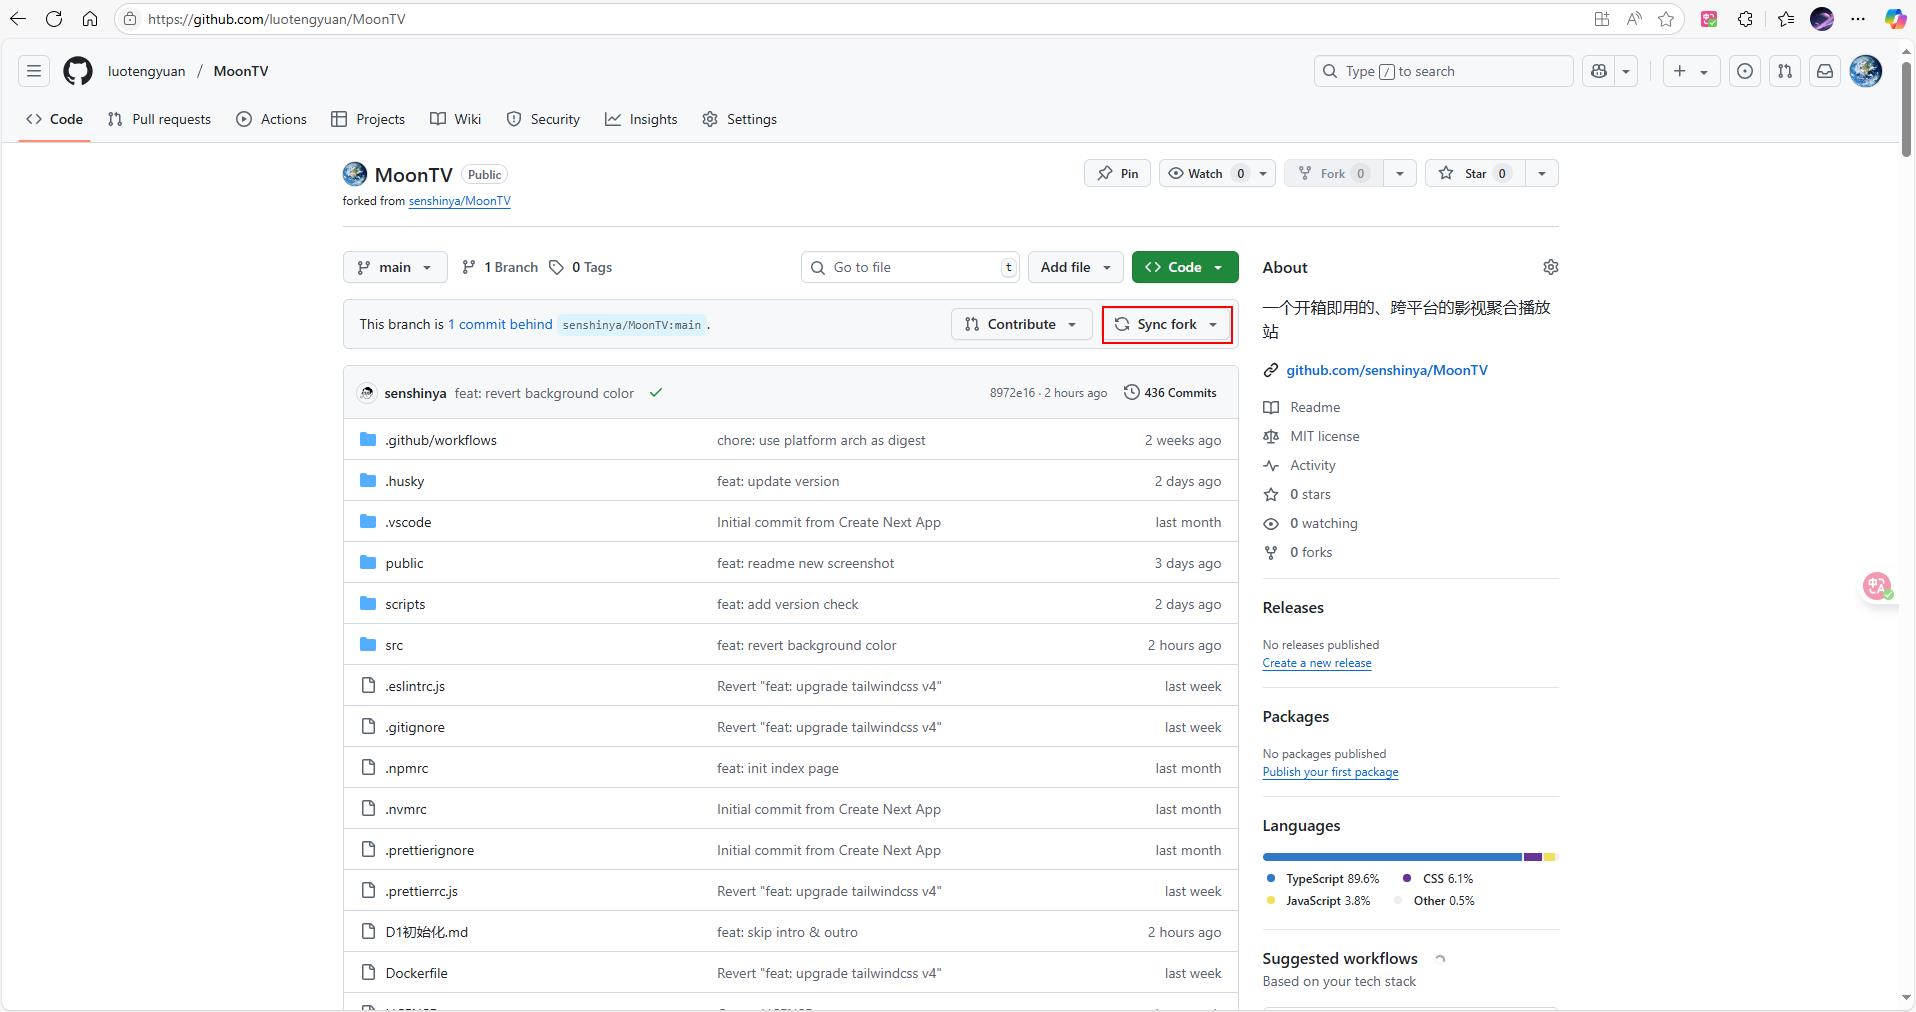Viewport: 1916px width, 1012px height.
Task: Expand the main branch selector
Action: pos(395,267)
